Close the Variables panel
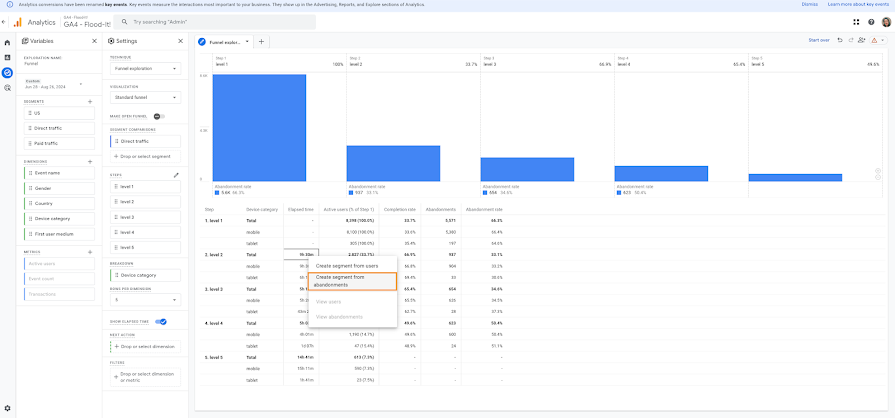 click(x=94, y=41)
